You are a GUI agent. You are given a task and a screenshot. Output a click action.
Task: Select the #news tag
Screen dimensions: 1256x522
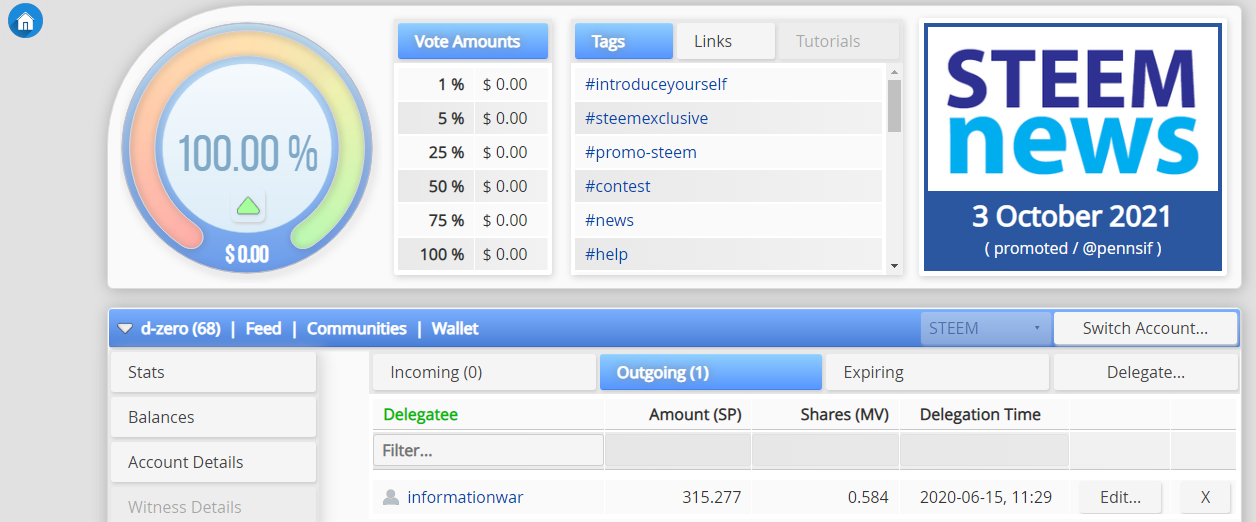tap(609, 220)
